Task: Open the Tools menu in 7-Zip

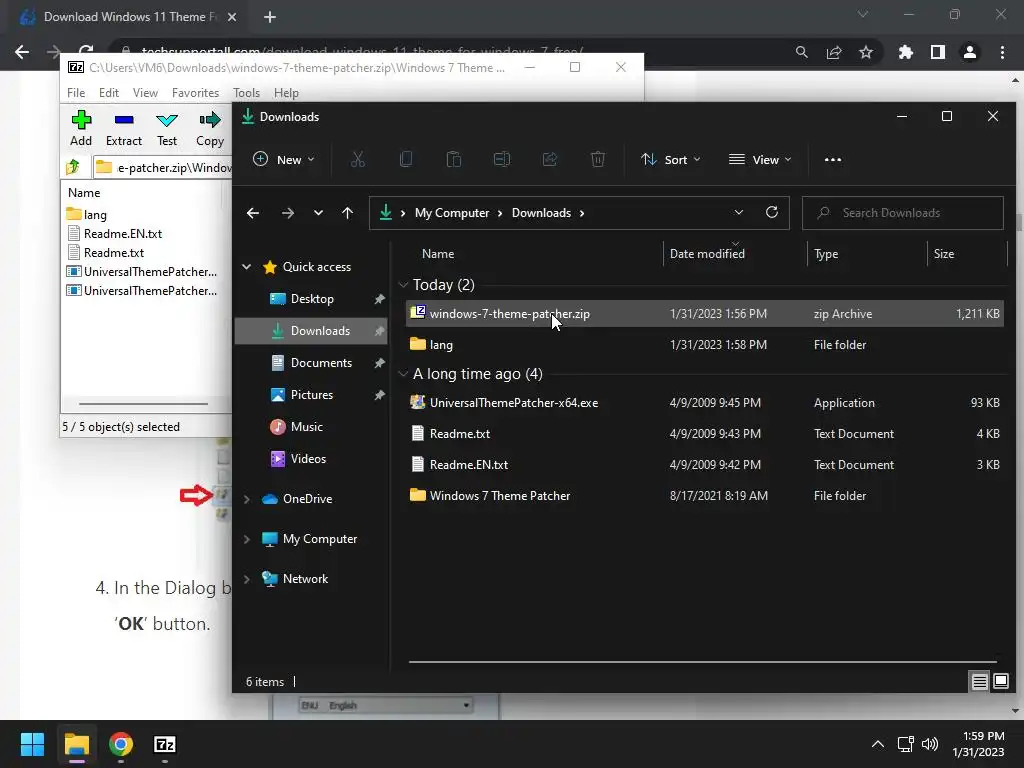Action: pyautogui.click(x=247, y=93)
